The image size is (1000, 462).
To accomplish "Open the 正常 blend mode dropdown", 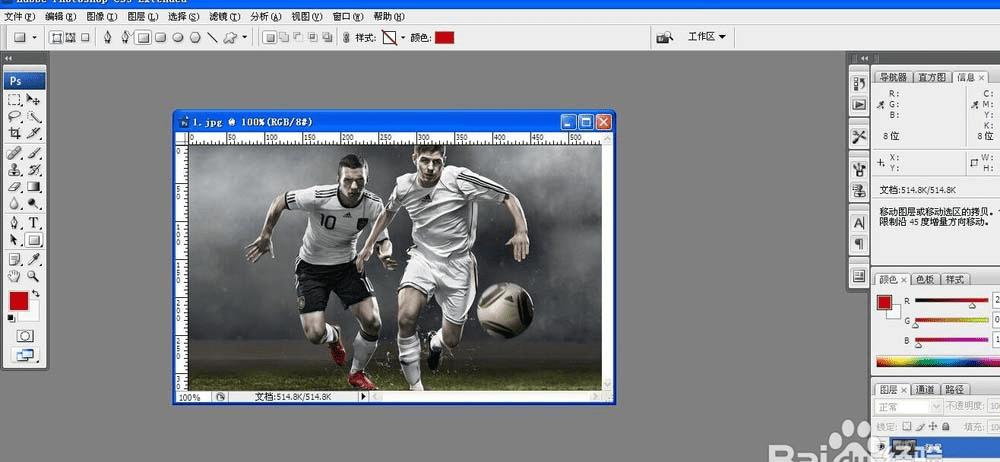I will point(907,406).
